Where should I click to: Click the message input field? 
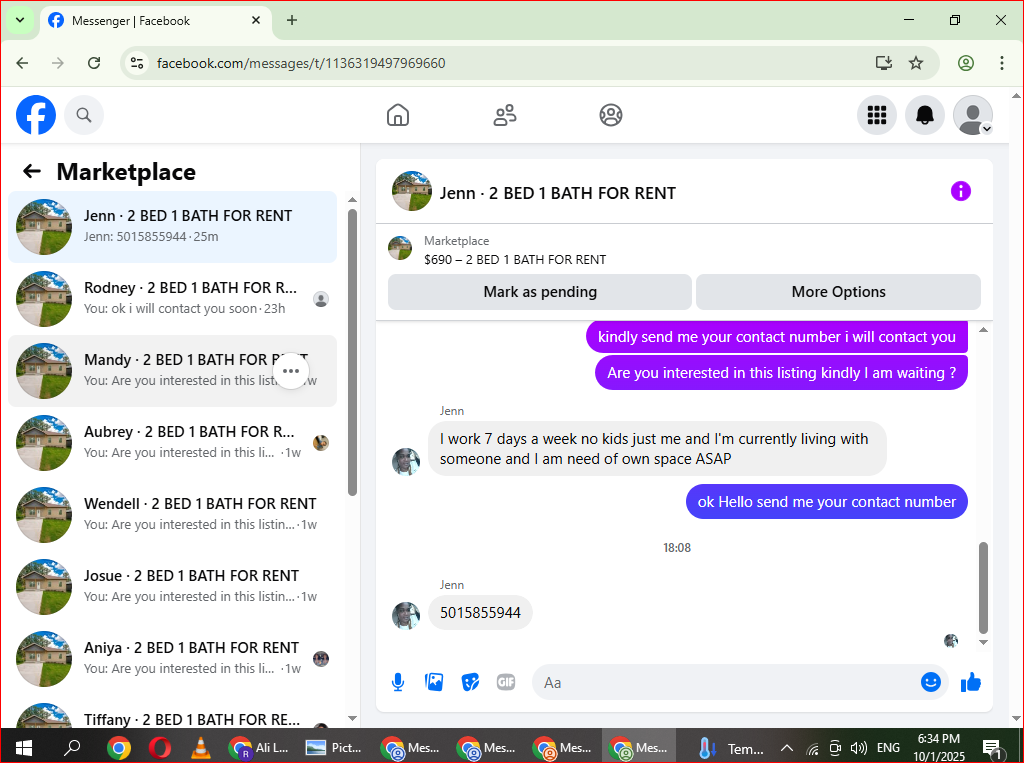(725, 682)
